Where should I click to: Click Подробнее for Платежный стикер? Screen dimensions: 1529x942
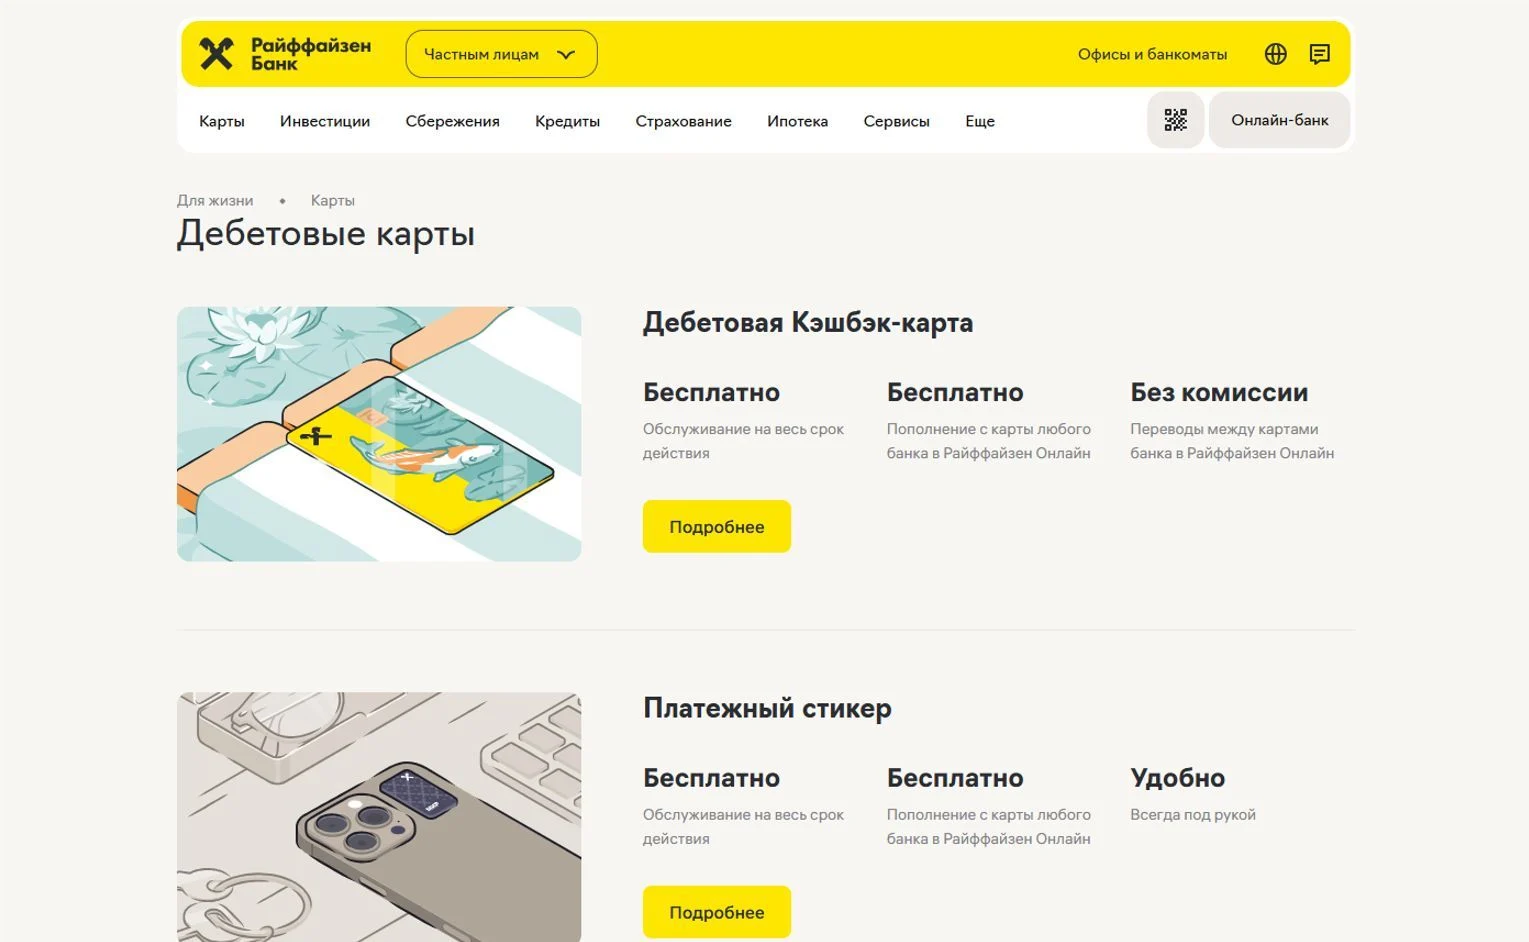pos(717,912)
